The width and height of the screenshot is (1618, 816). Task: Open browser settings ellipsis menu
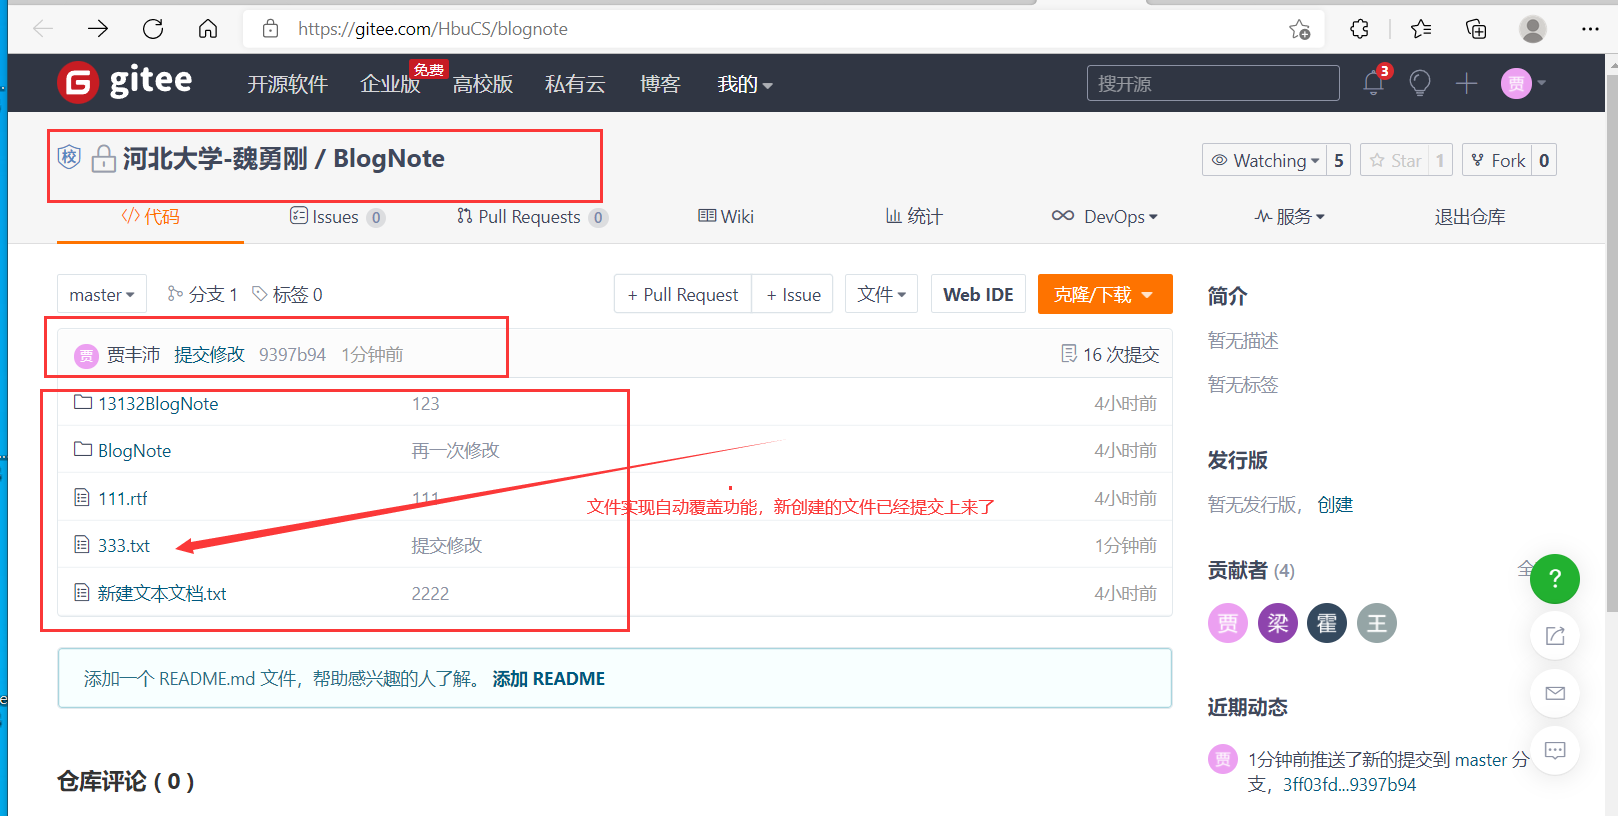pos(1590,29)
